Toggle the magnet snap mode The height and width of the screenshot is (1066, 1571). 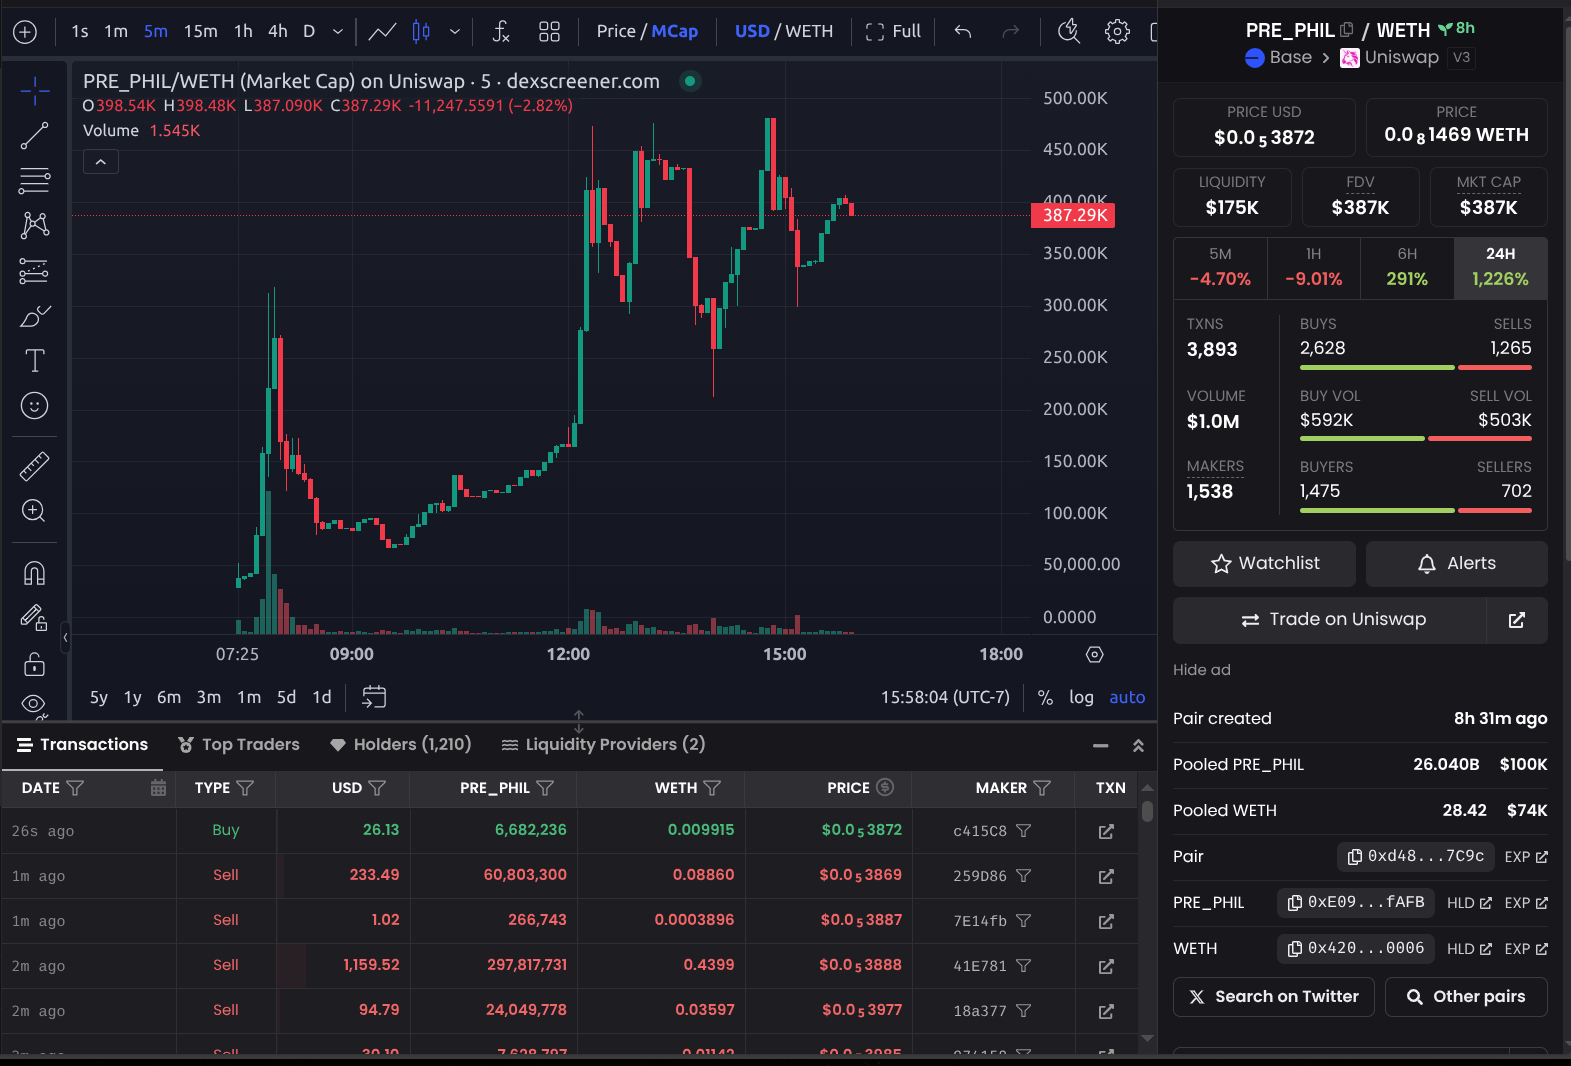[x=34, y=573]
